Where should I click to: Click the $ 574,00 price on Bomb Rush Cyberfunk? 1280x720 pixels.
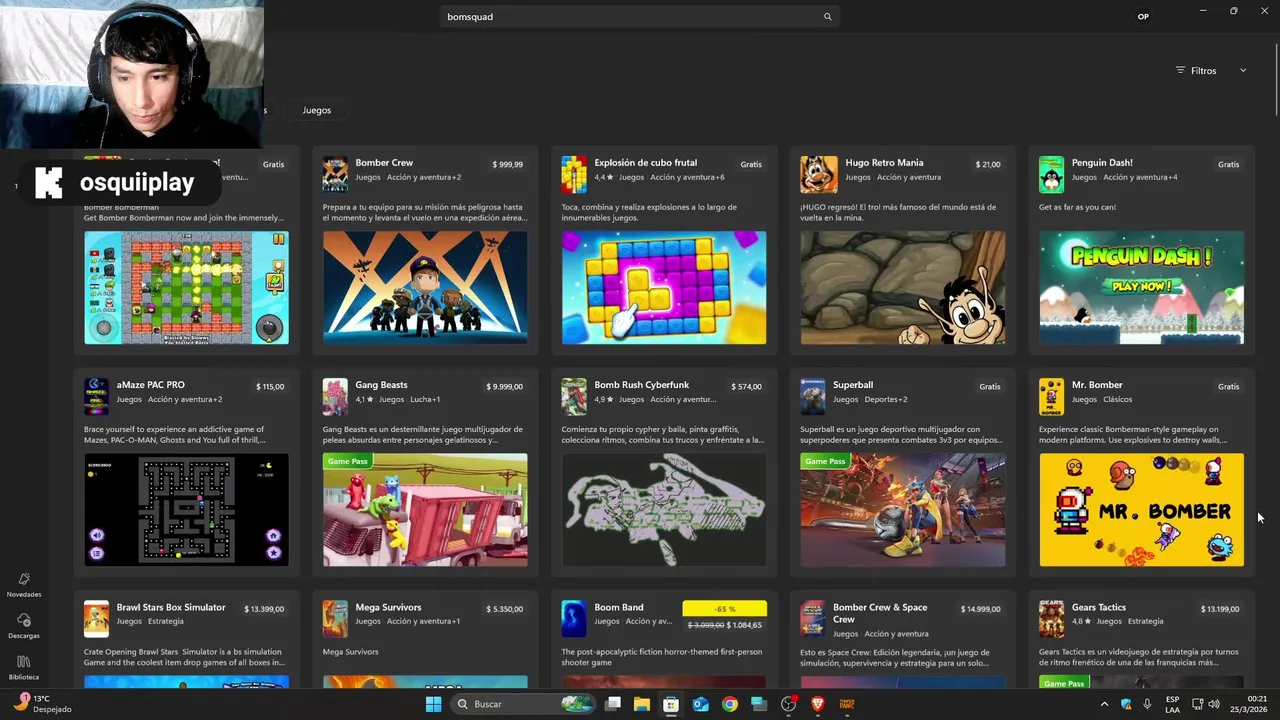pos(747,387)
